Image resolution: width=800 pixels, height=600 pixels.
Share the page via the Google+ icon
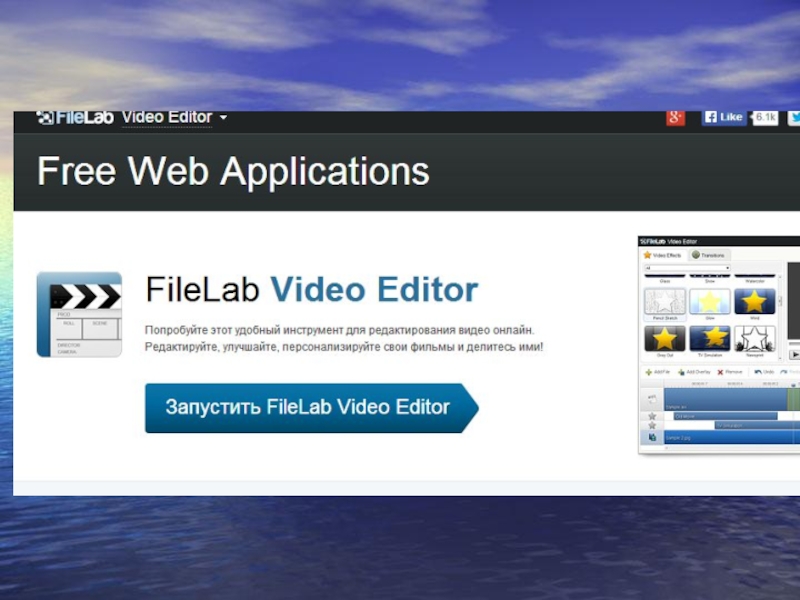click(675, 117)
